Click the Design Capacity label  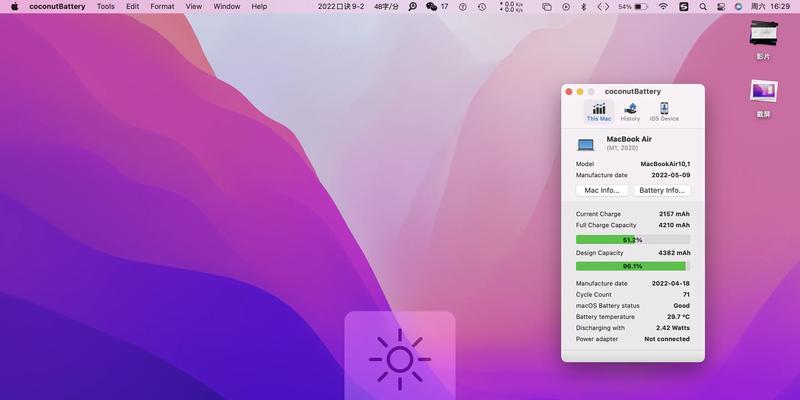tap(599, 253)
